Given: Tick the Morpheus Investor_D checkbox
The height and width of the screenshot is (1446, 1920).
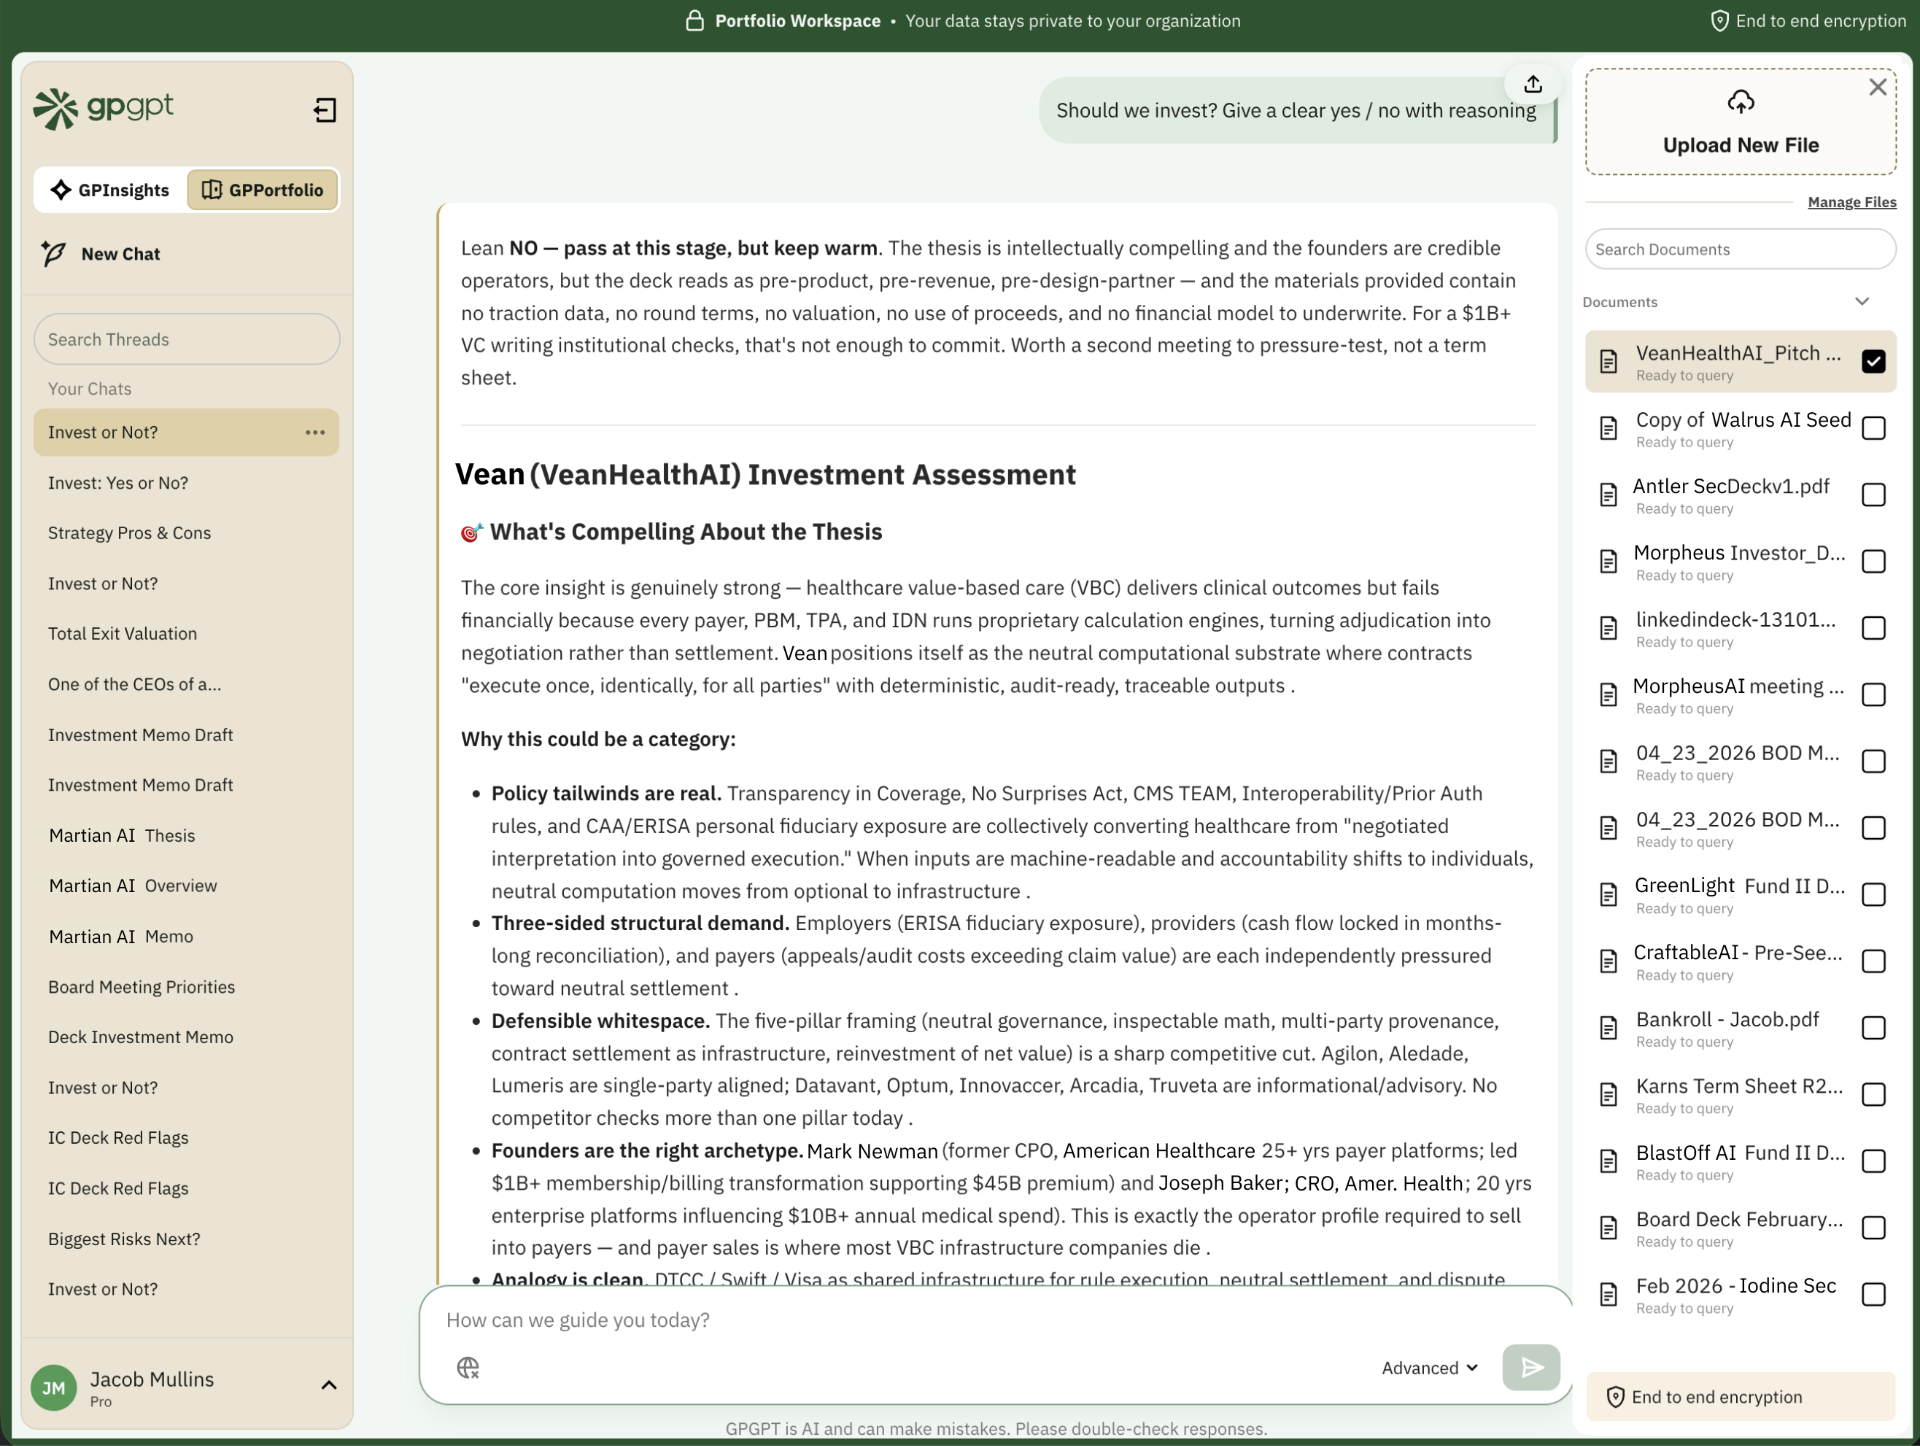Looking at the screenshot, I should coord(1874,561).
